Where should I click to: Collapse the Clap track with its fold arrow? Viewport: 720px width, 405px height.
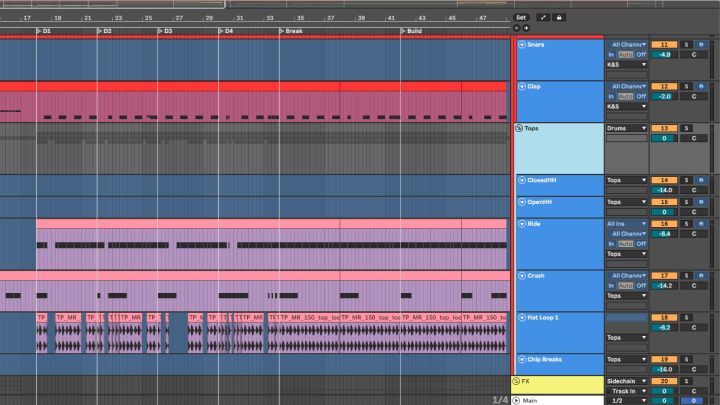click(x=522, y=86)
